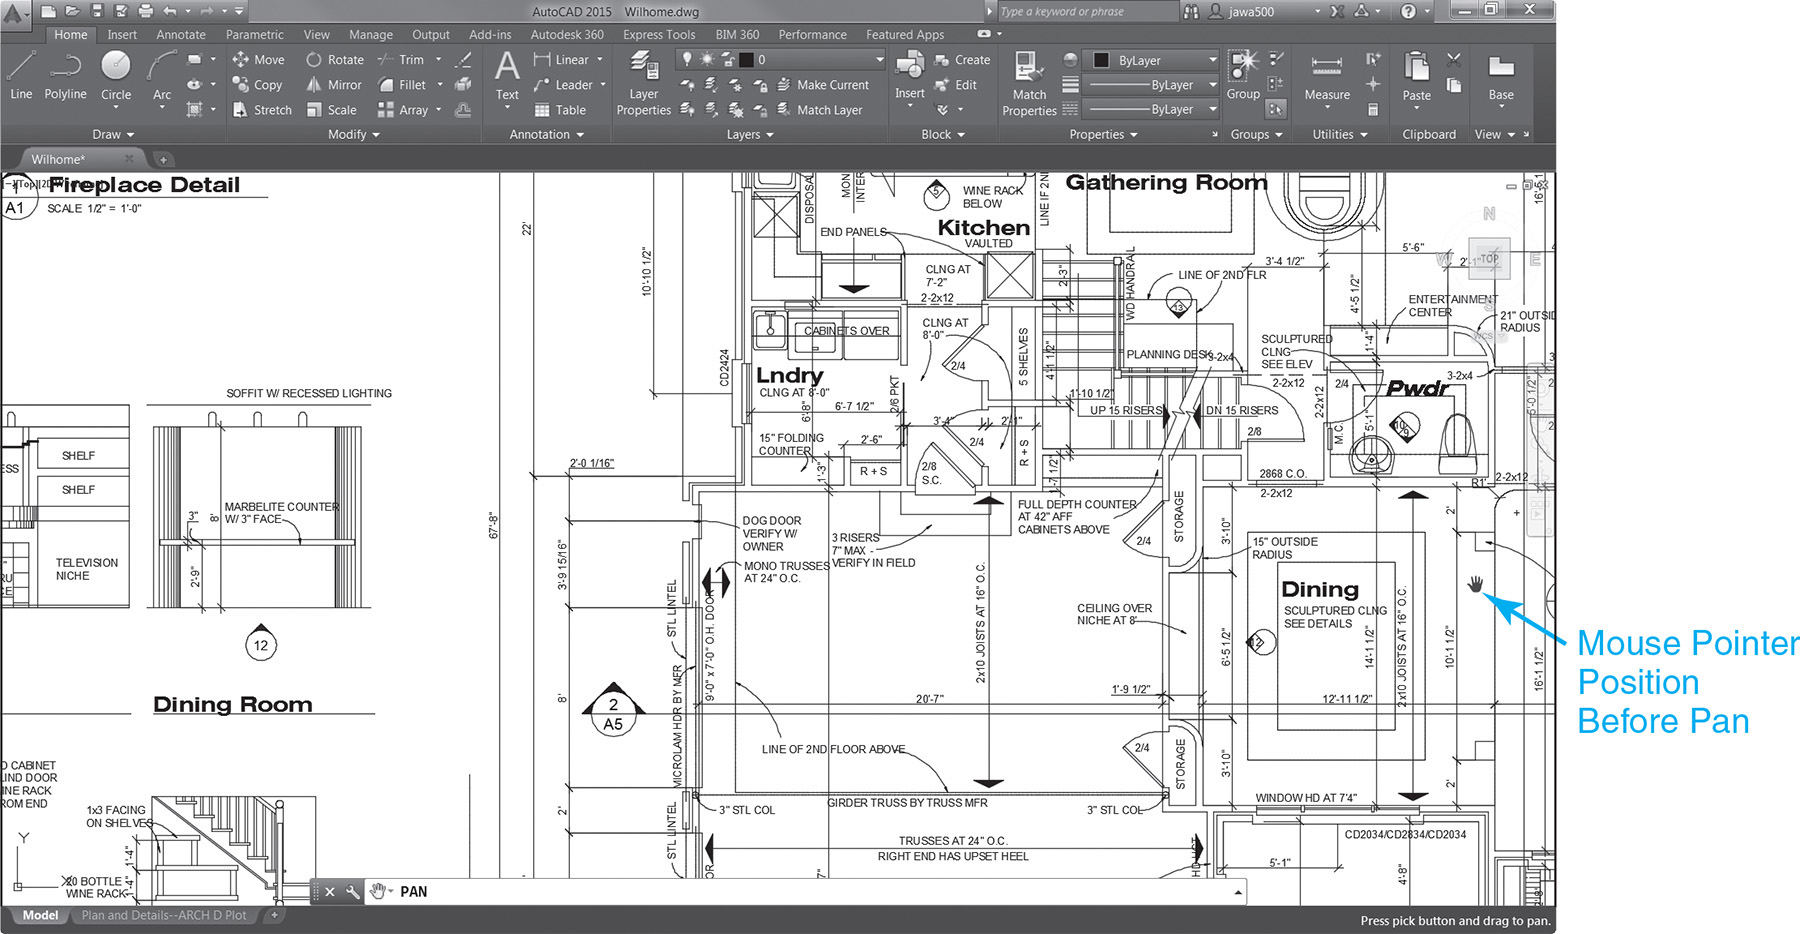The height and width of the screenshot is (934, 1800).
Task: Open the layer 0 dropdown list
Action: tap(879, 60)
